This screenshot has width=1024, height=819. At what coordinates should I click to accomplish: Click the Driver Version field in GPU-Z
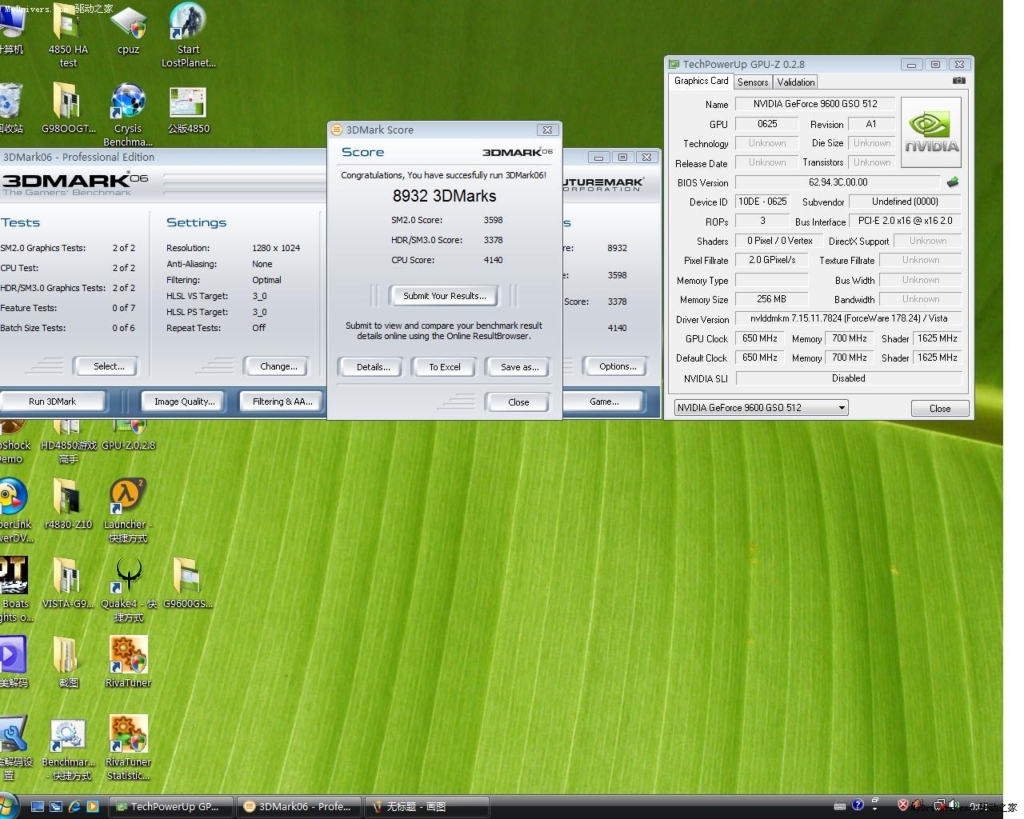(849, 319)
